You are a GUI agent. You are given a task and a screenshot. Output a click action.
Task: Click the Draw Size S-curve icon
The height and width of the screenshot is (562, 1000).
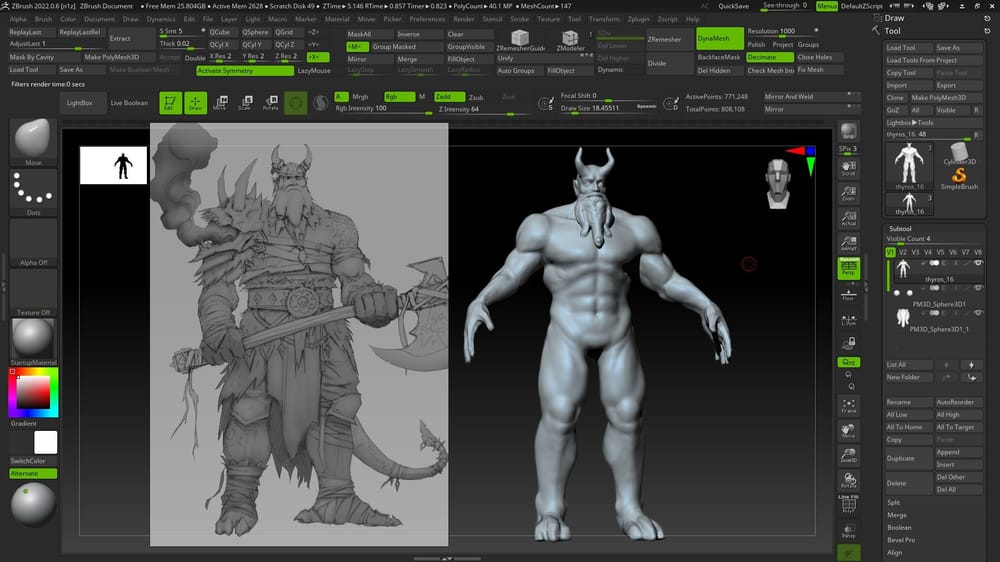(x=546, y=103)
